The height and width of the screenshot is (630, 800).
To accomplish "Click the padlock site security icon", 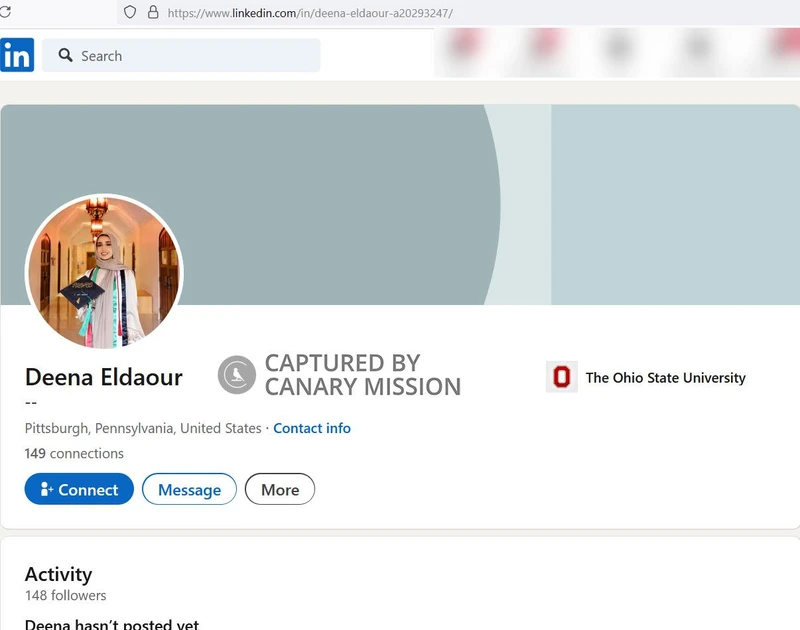I will pos(152,13).
